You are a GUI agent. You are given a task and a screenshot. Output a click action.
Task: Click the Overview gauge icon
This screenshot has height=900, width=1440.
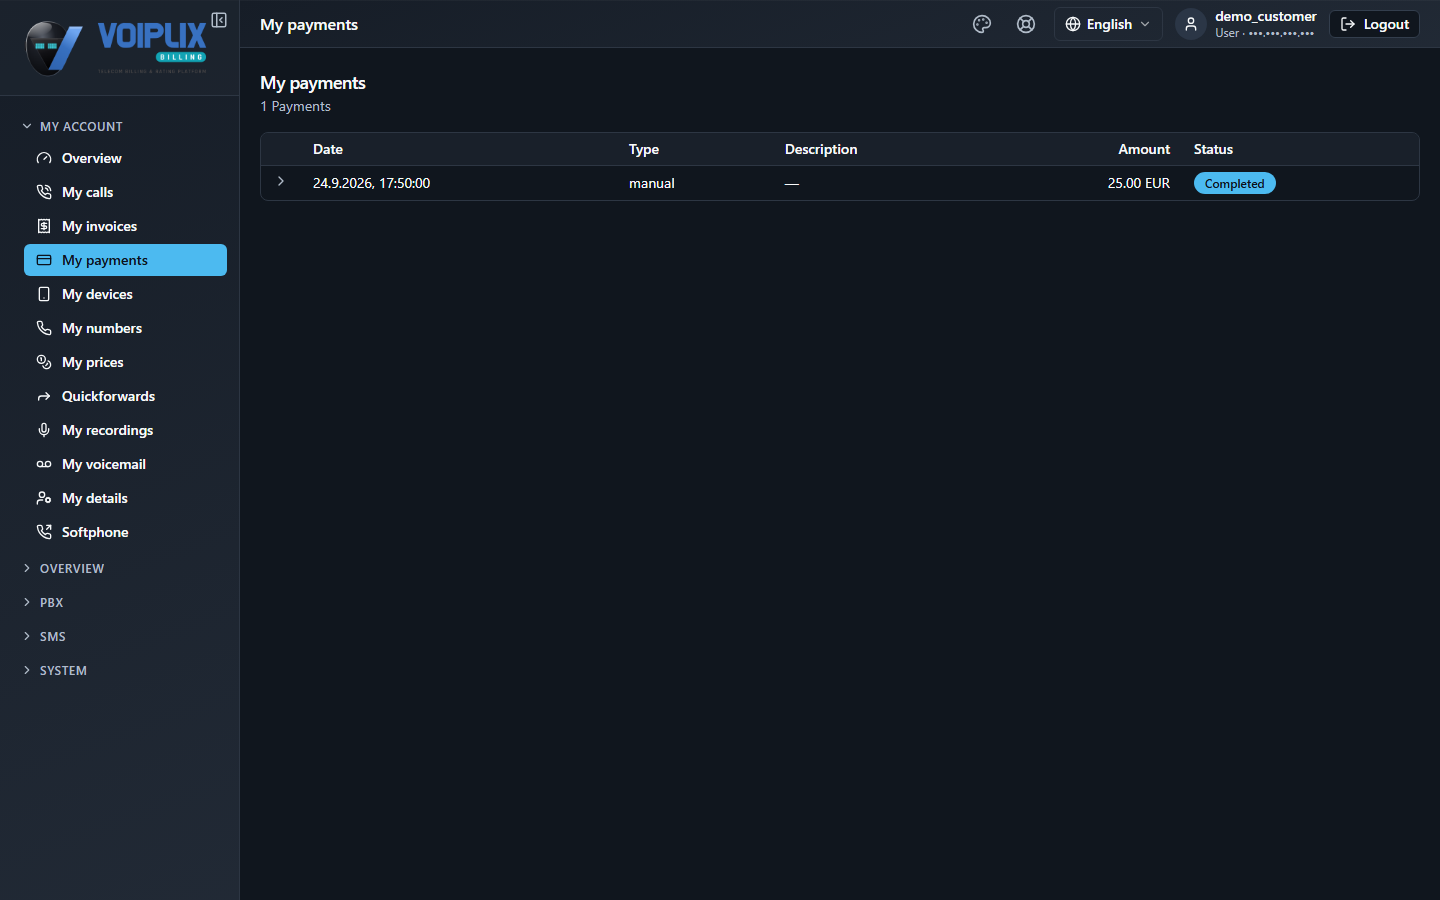(x=44, y=158)
